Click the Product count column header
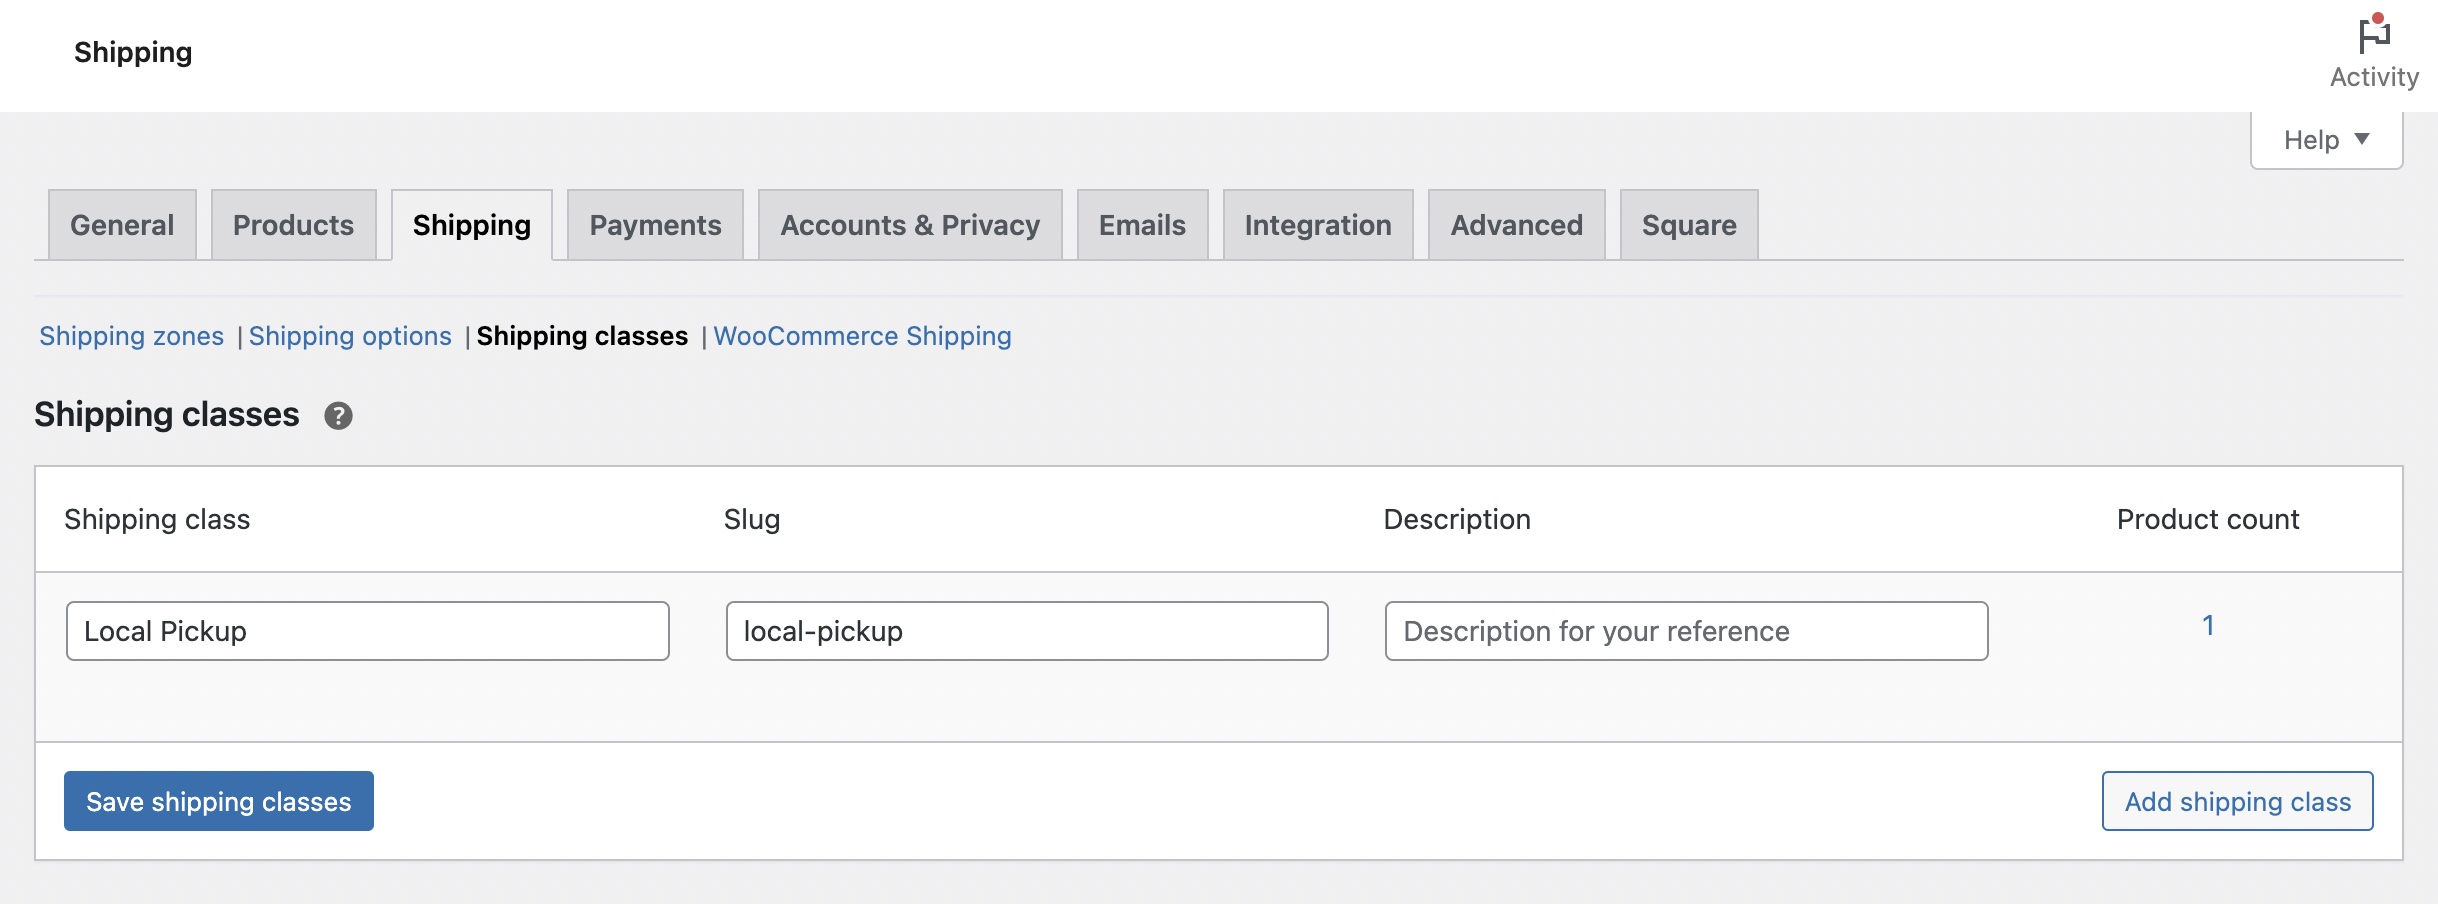Screen dimensions: 2438x904 [2208, 520]
